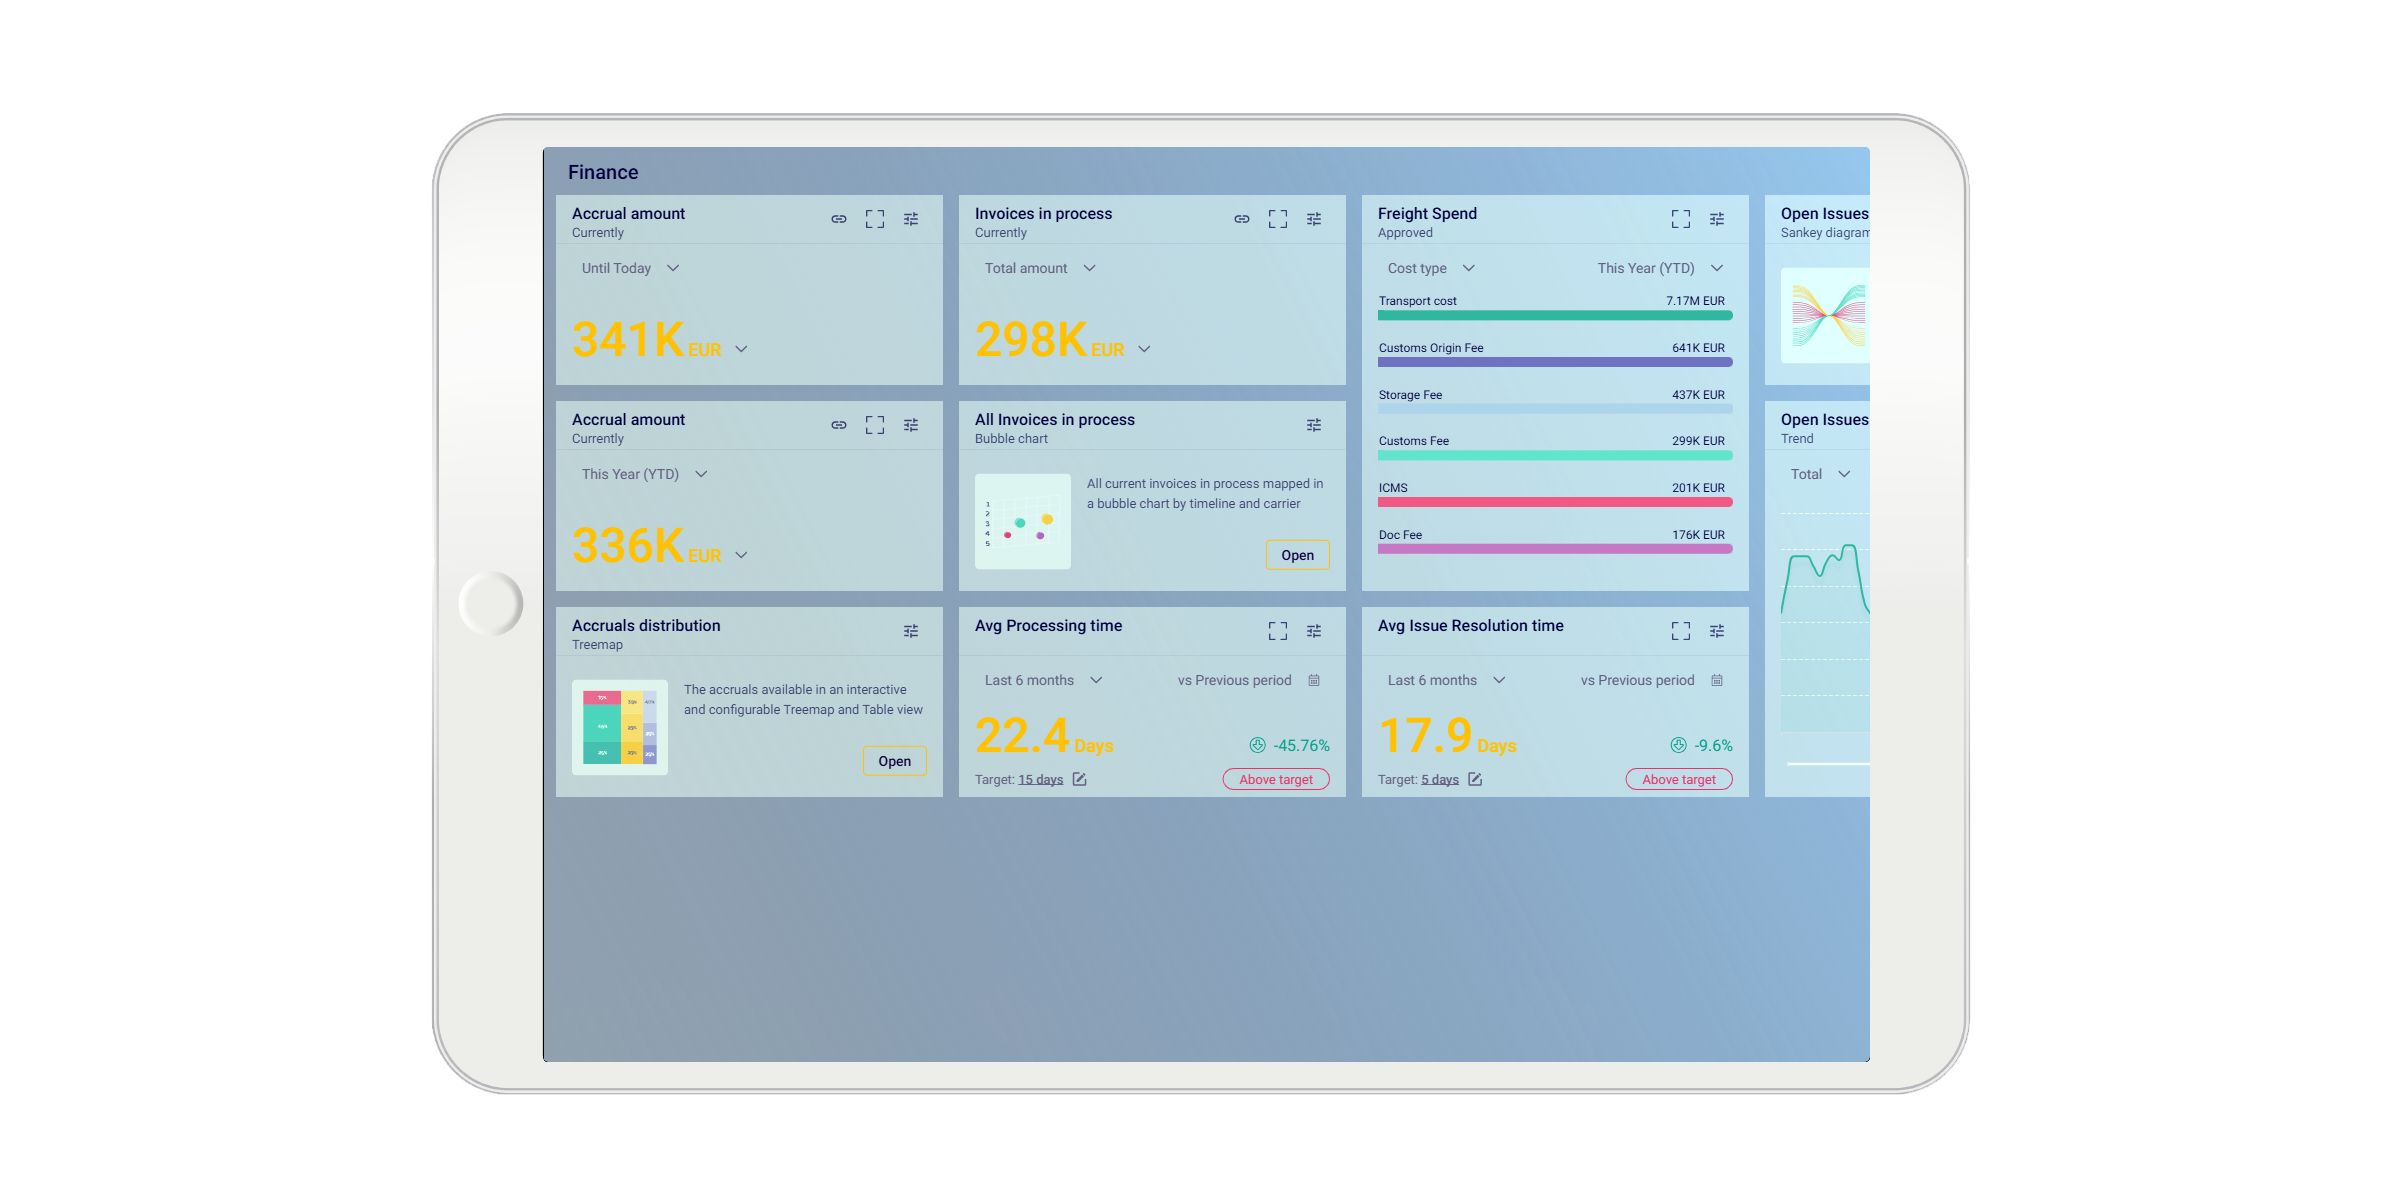Edit the 15 days target pencil icon
This screenshot has height=1200, width=2400.
(1079, 779)
